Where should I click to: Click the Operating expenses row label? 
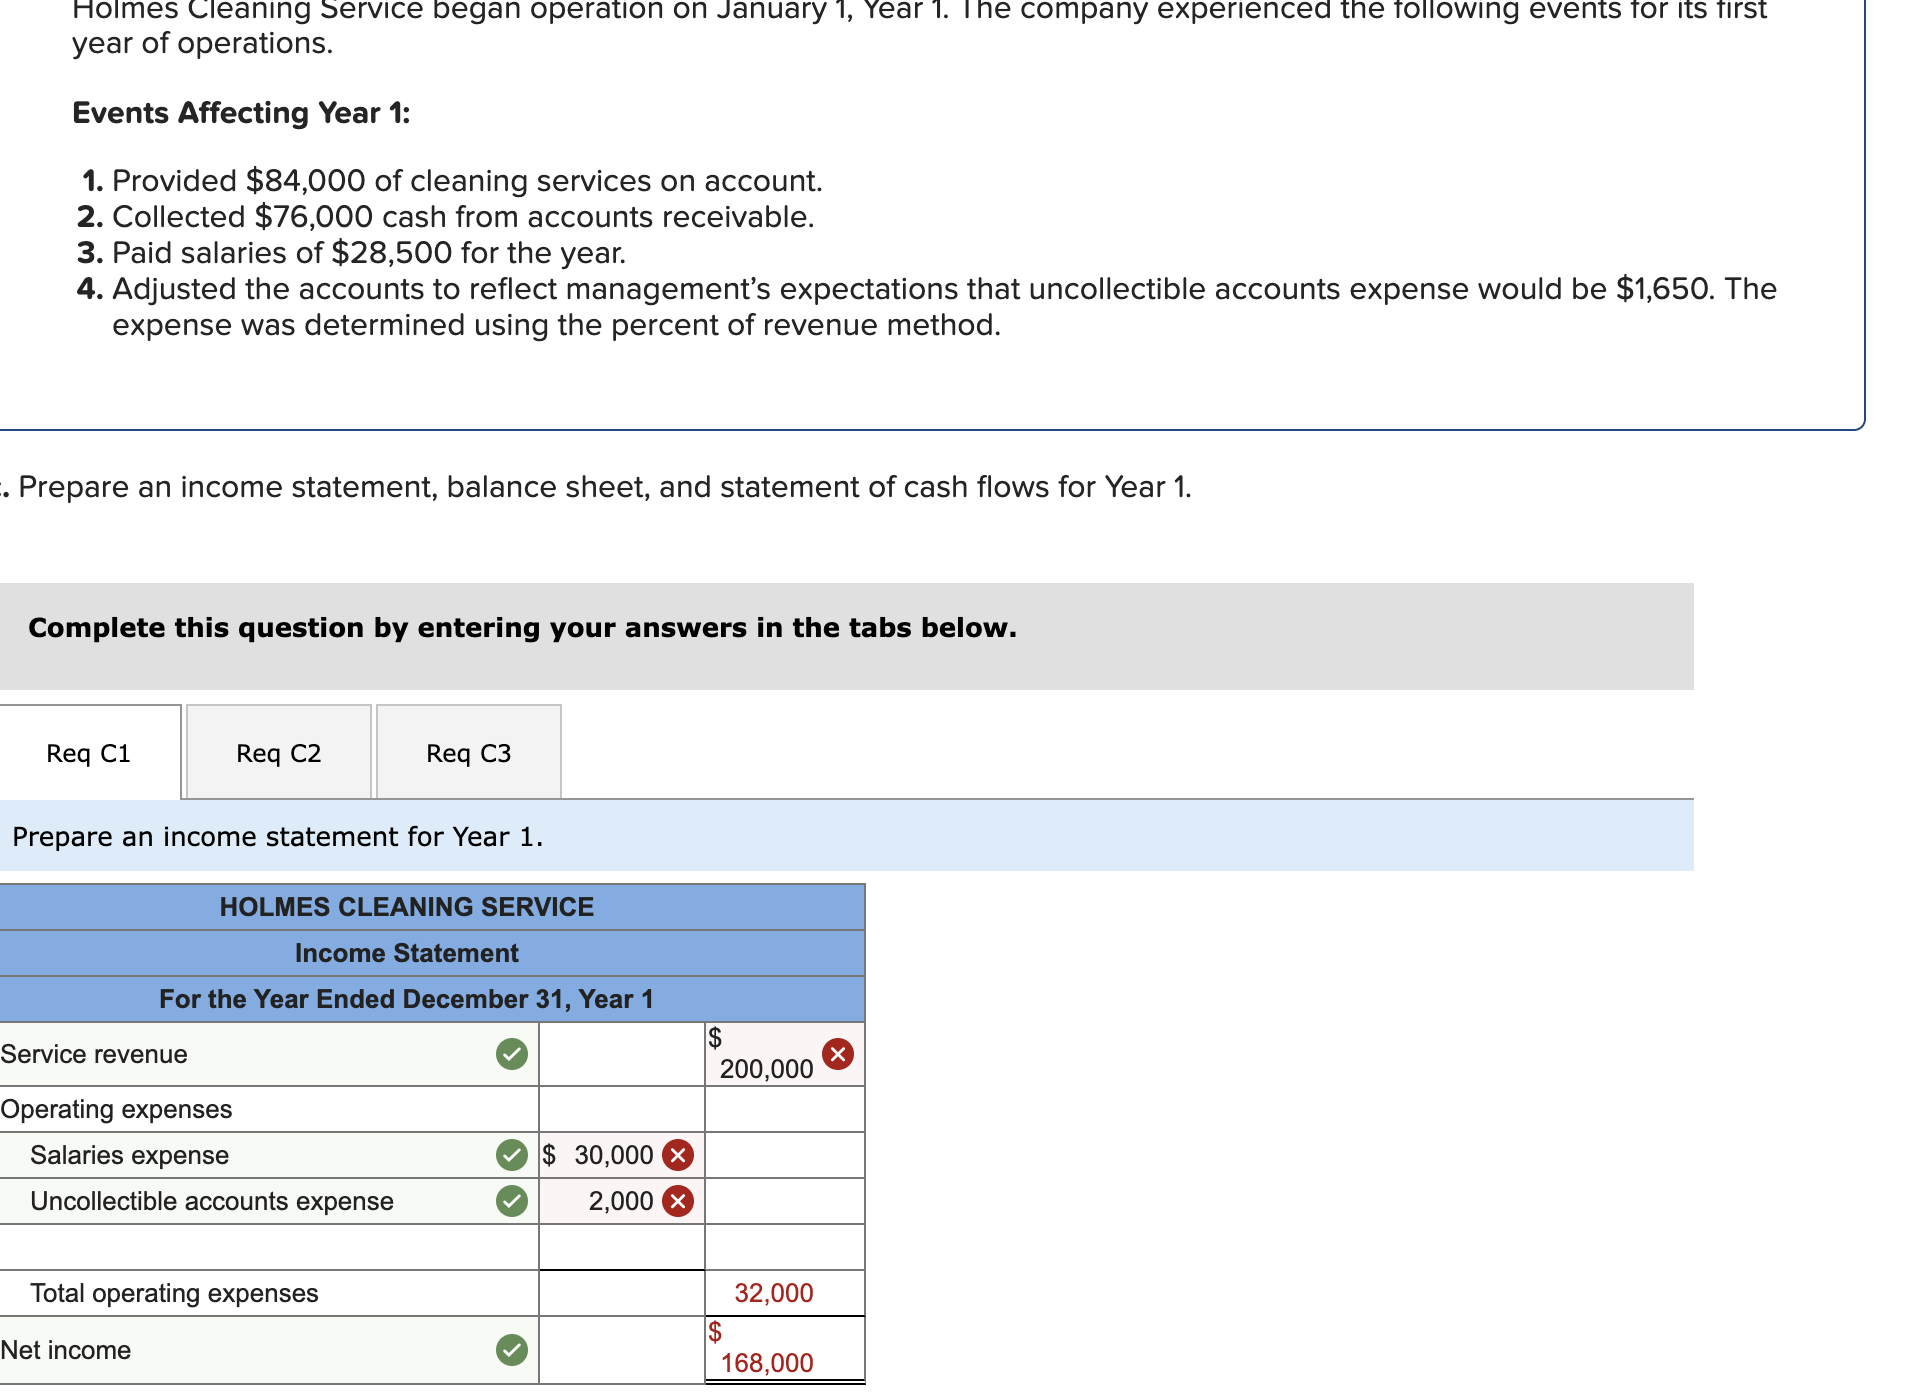pyautogui.click(x=115, y=1109)
